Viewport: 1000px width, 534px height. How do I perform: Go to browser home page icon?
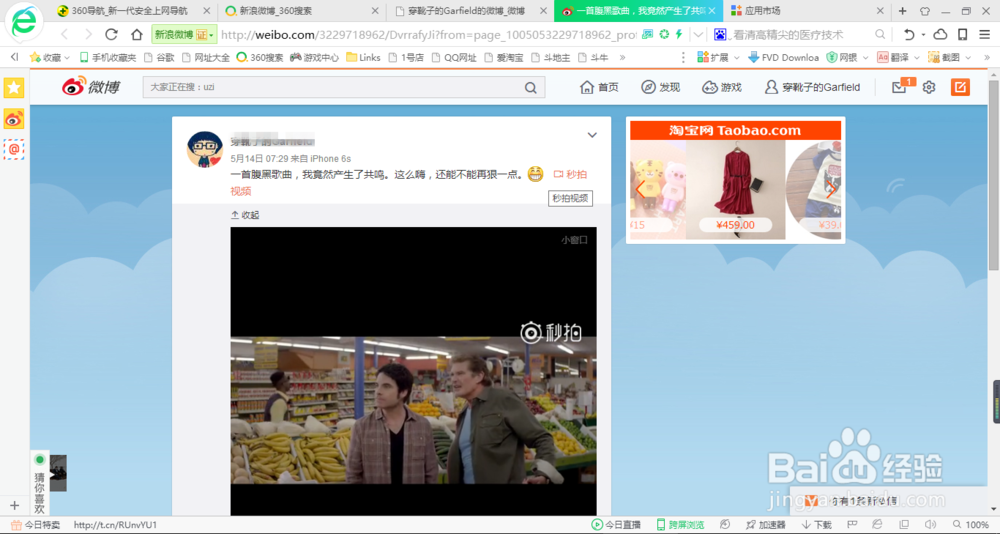(137, 34)
